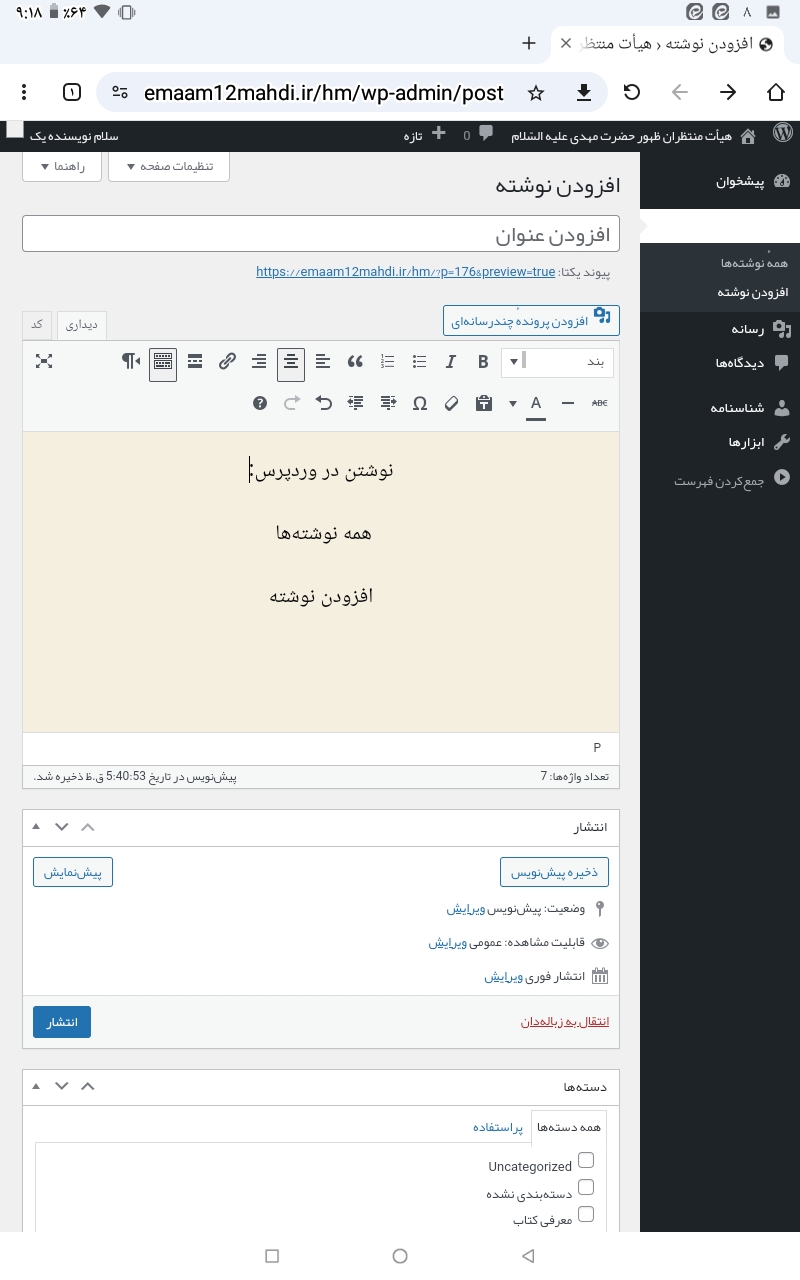Tick the Uncategorized category checkbox

[586, 1160]
